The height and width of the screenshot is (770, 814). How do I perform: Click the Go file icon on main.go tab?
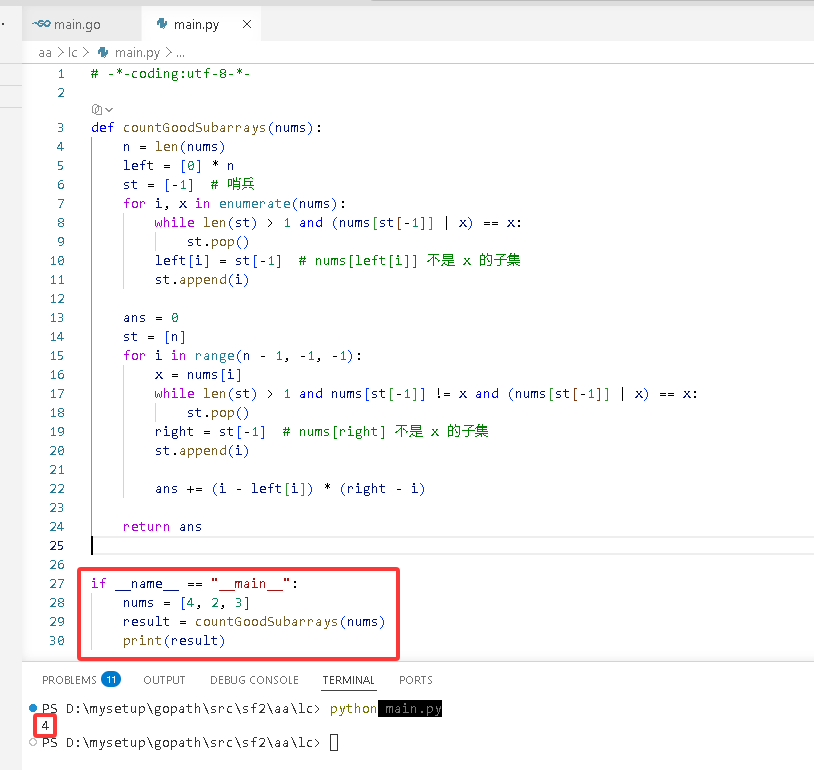click(x=41, y=24)
